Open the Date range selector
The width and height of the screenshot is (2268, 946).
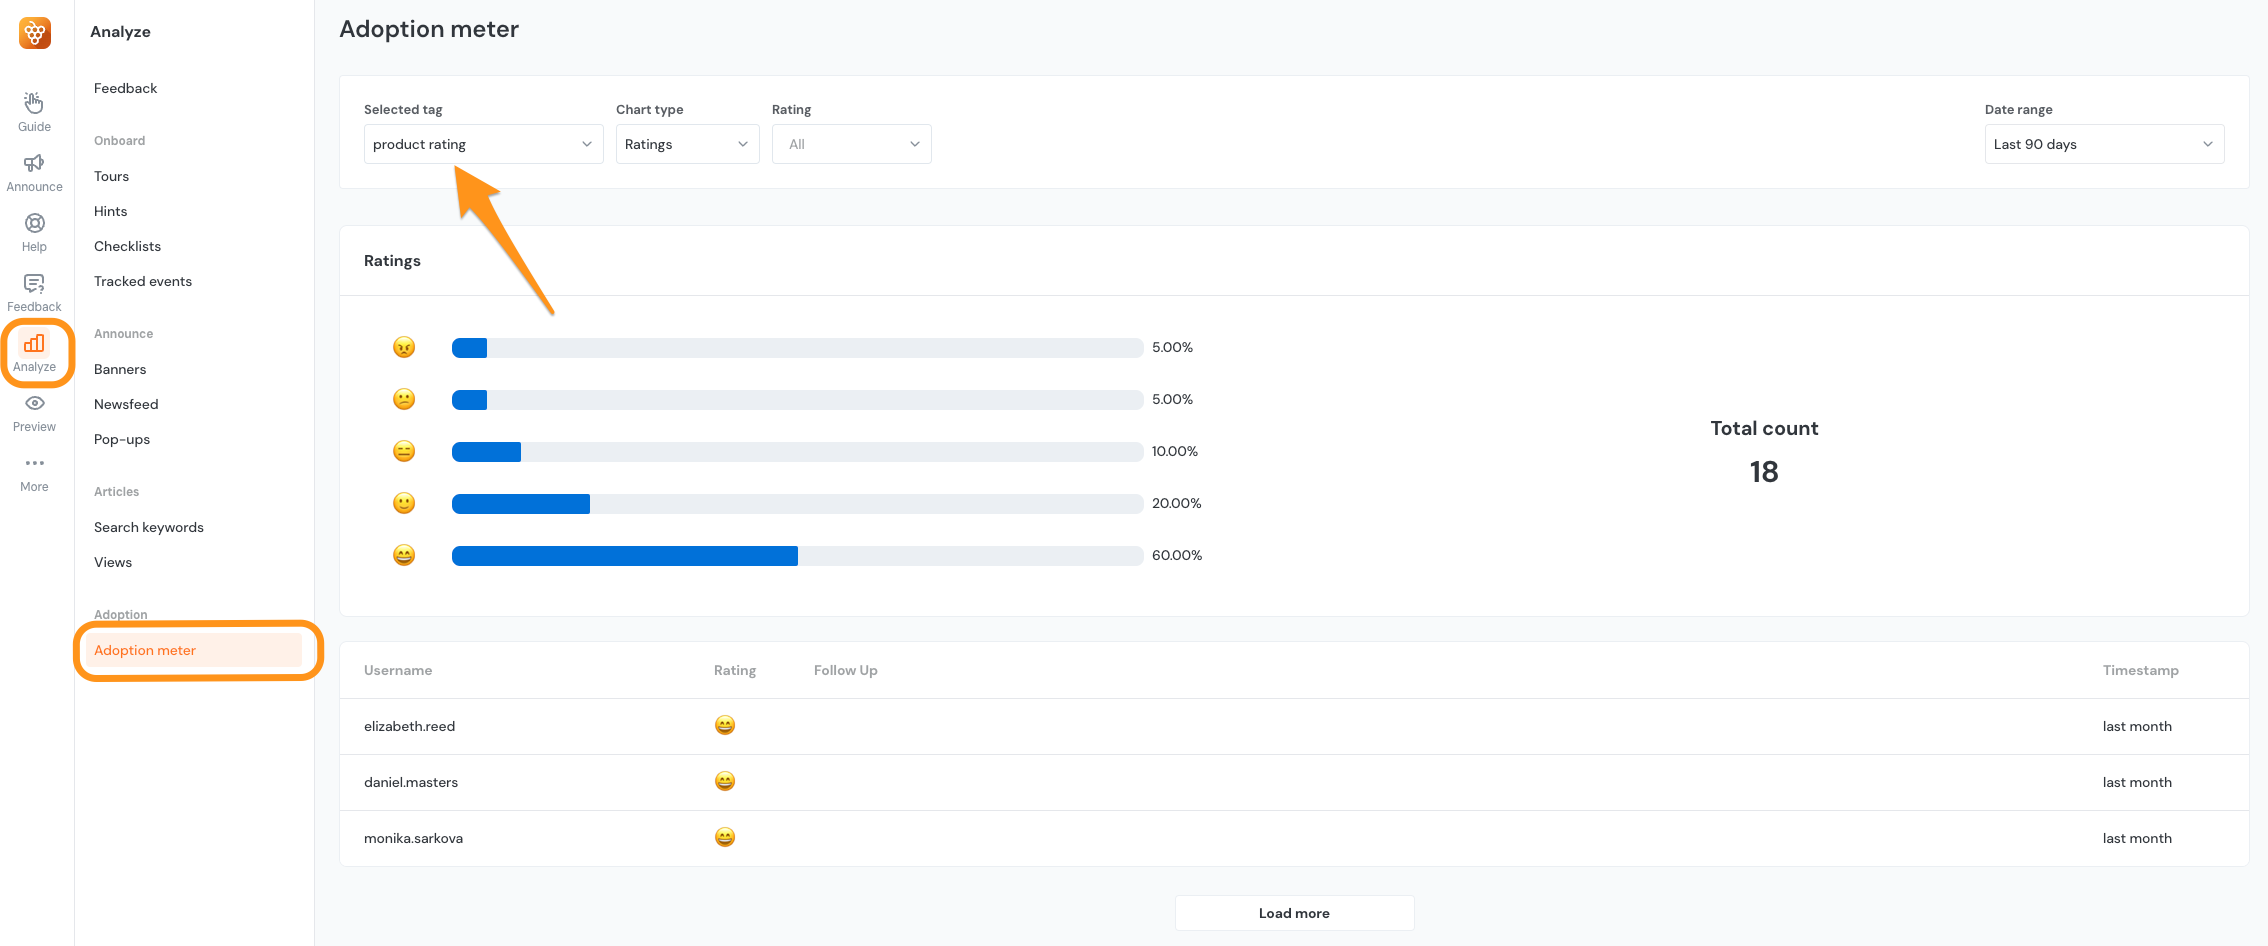point(2103,143)
